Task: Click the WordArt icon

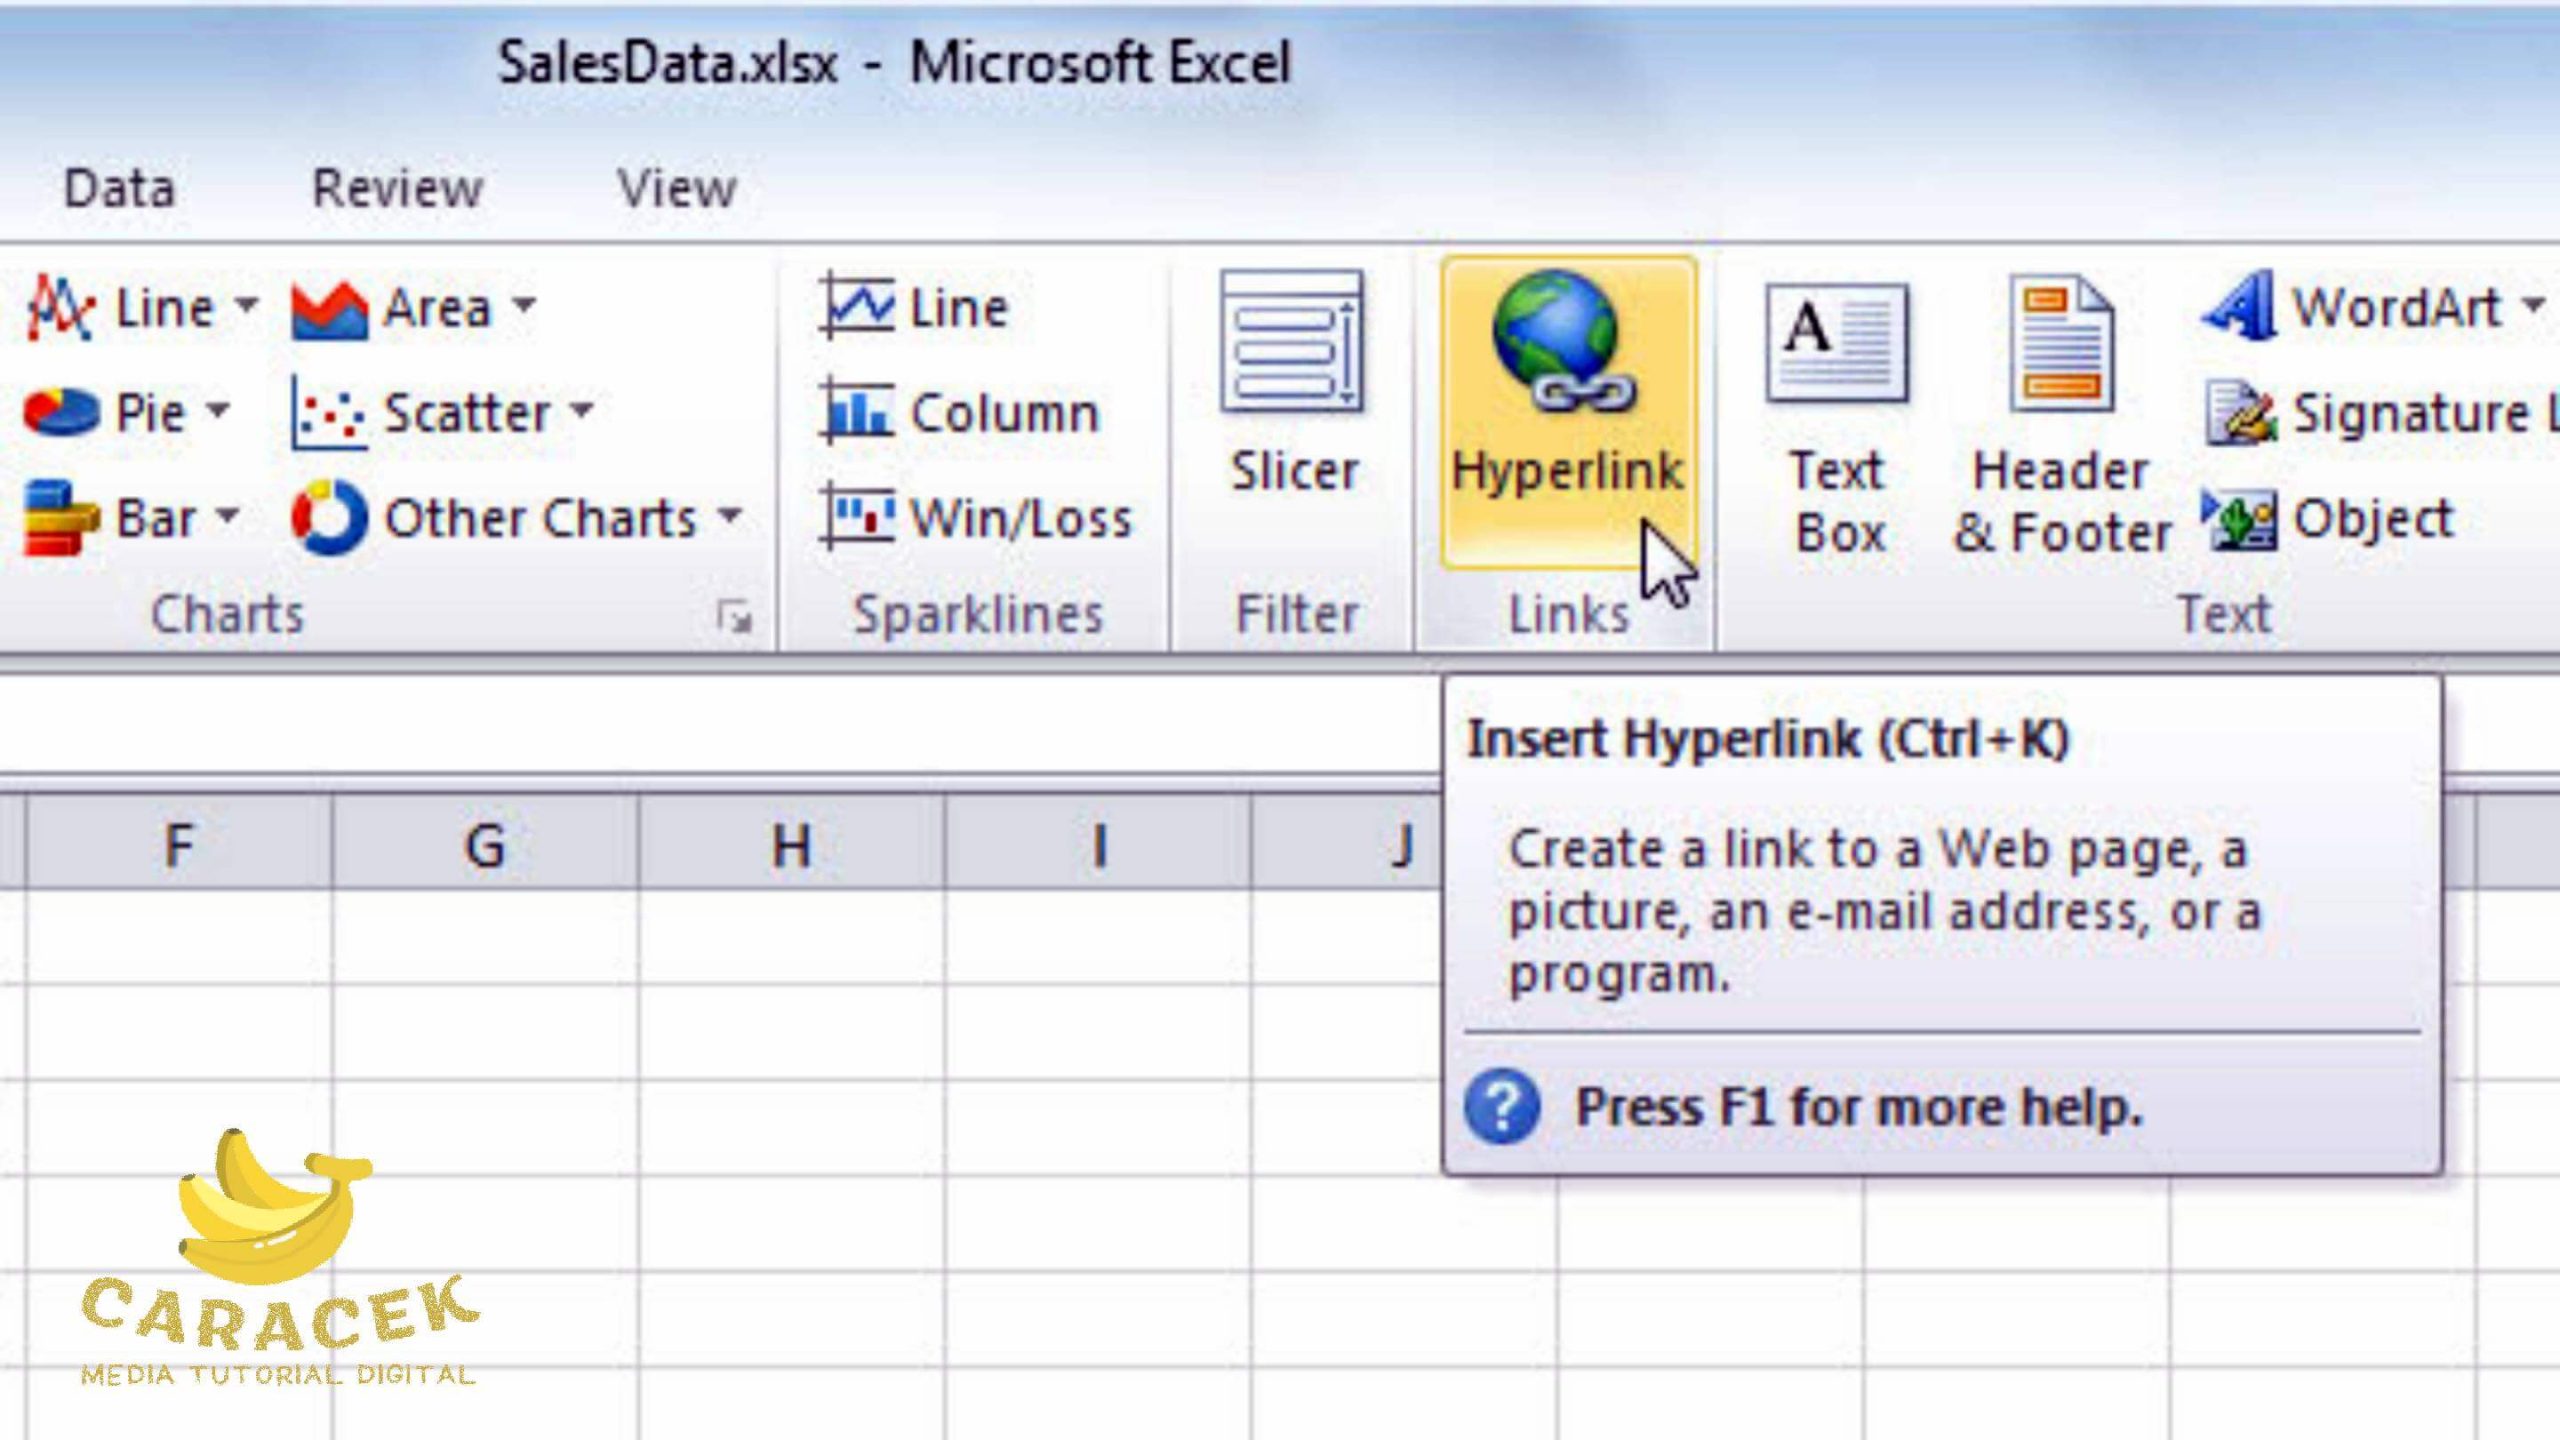Action: click(2240, 306)
